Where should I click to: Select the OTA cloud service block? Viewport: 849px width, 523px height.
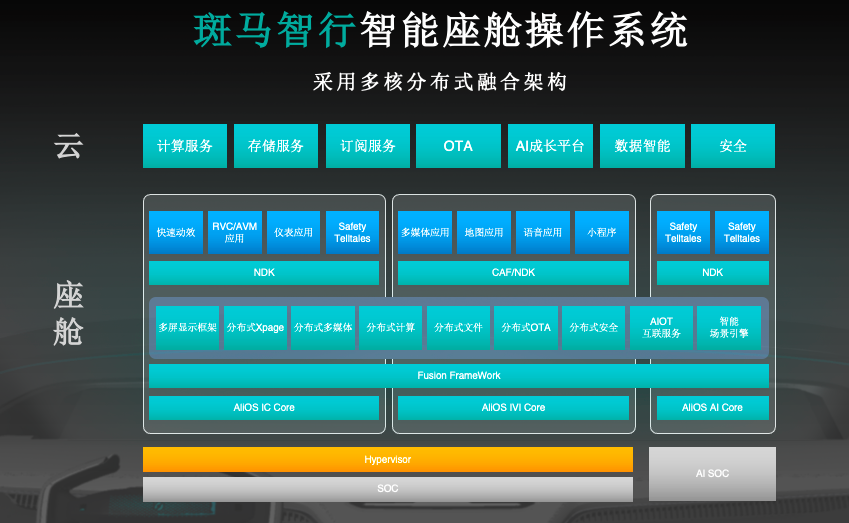(458, 146)
